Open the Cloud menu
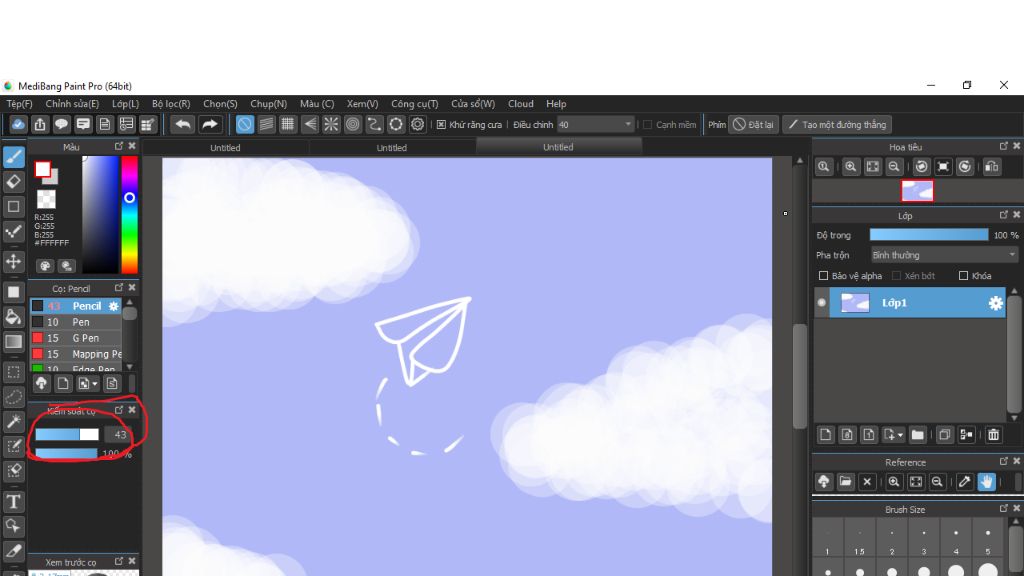 [x=520, y=104]
